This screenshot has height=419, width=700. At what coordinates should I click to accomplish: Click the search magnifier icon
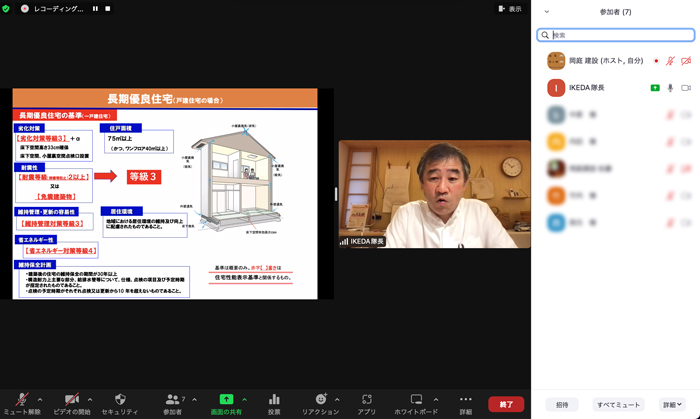coord(545,35)
